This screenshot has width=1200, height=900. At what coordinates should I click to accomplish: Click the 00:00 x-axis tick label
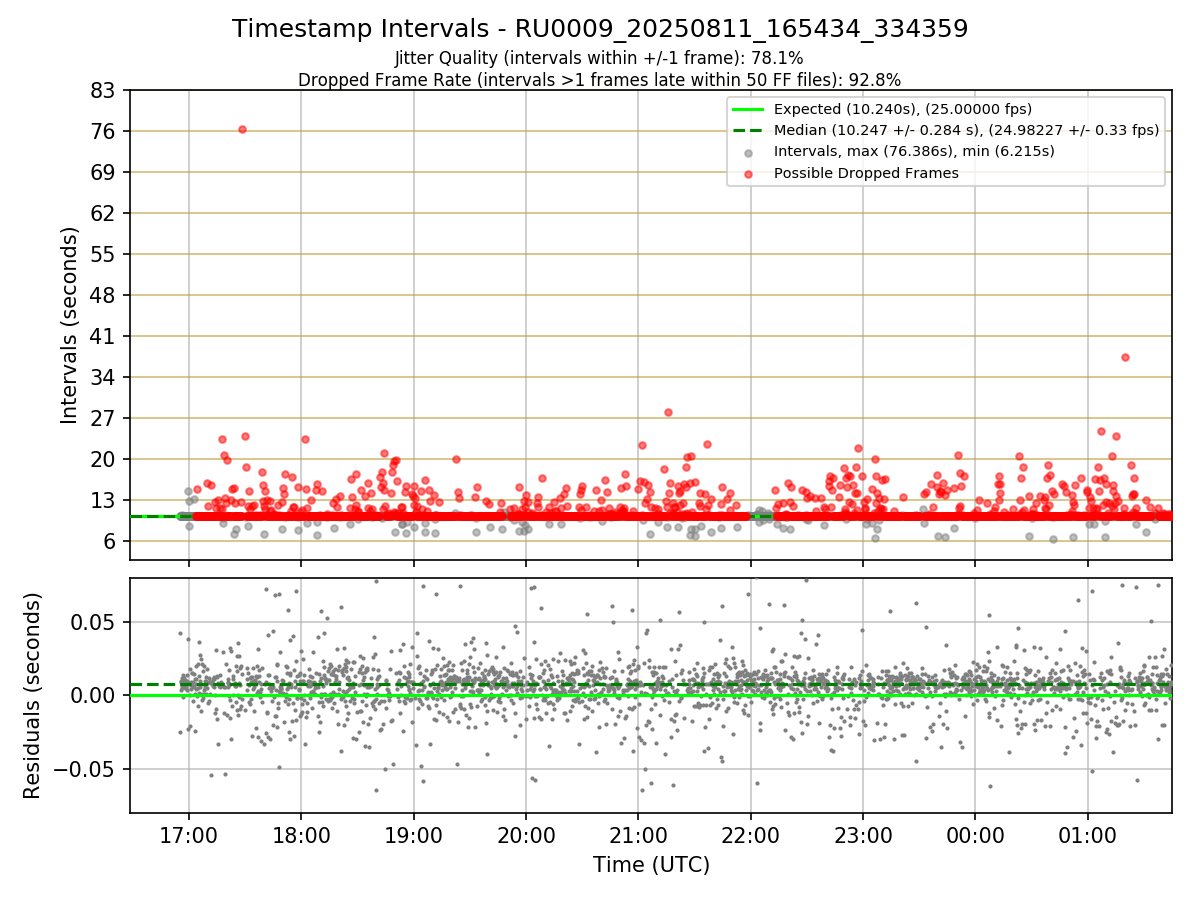point(975,835)
